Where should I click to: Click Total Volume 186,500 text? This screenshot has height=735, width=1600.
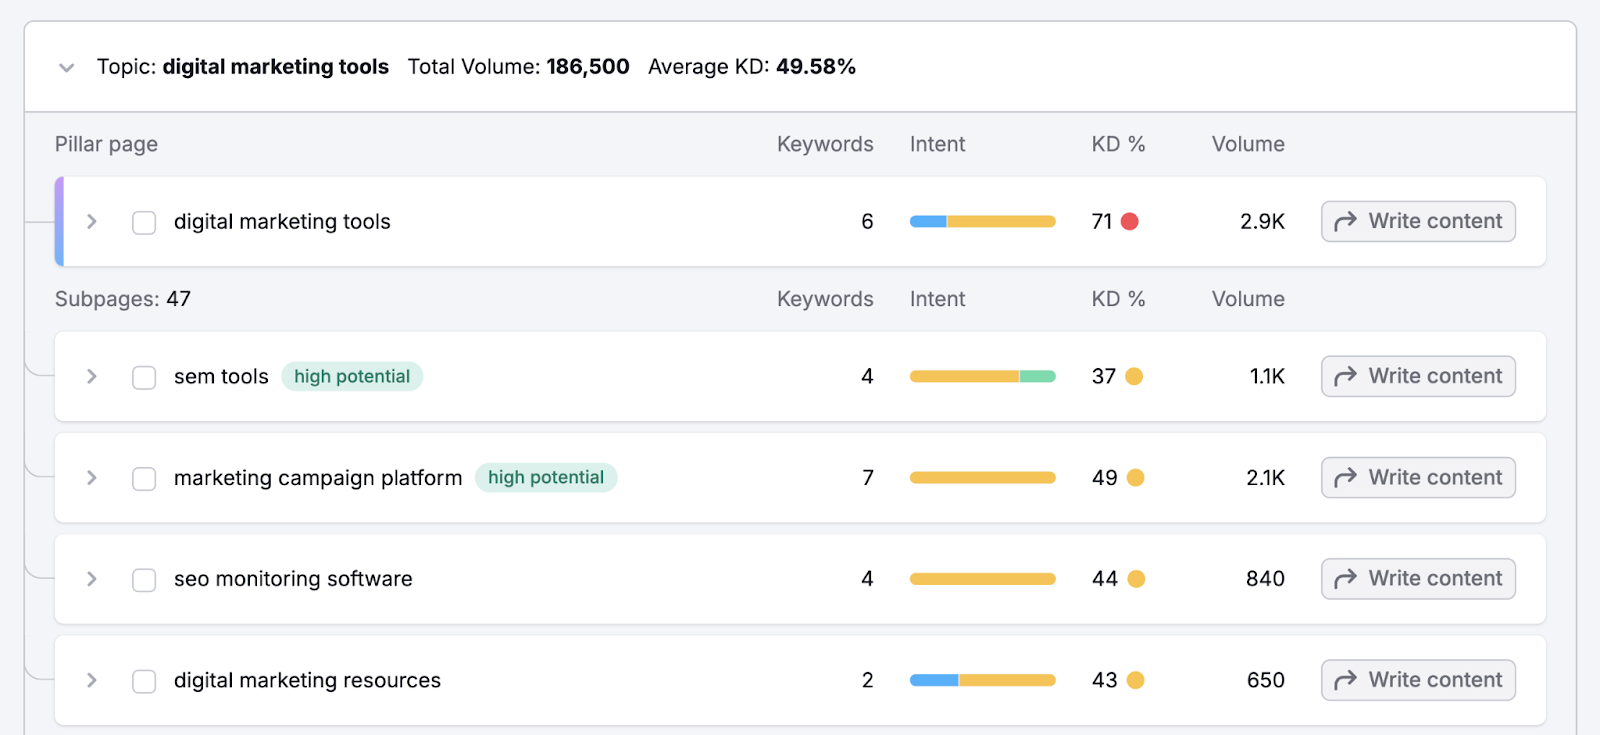point(518,67)
